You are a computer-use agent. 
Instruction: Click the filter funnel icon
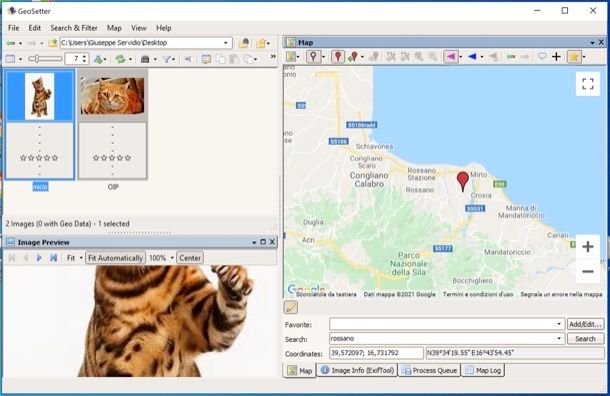point(167,59)
